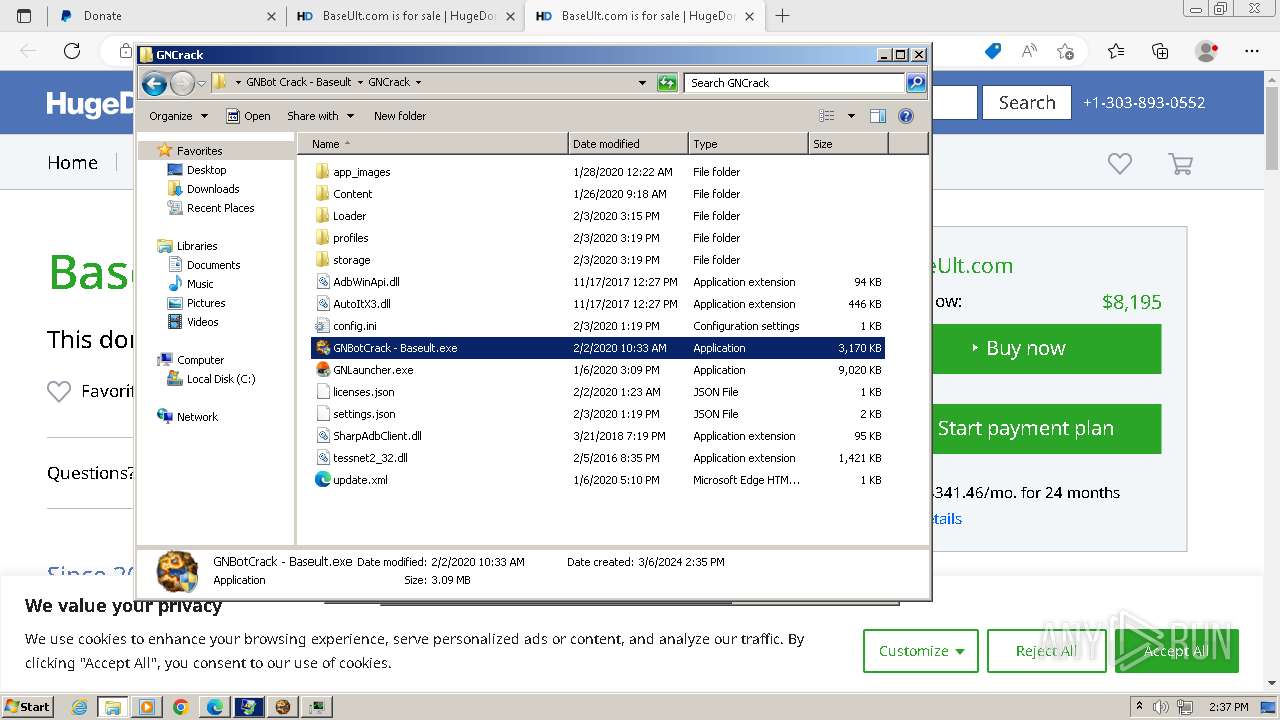1280x720 pixels.
Task: Select the app_images folder icon
Action: tap(322, 172)
